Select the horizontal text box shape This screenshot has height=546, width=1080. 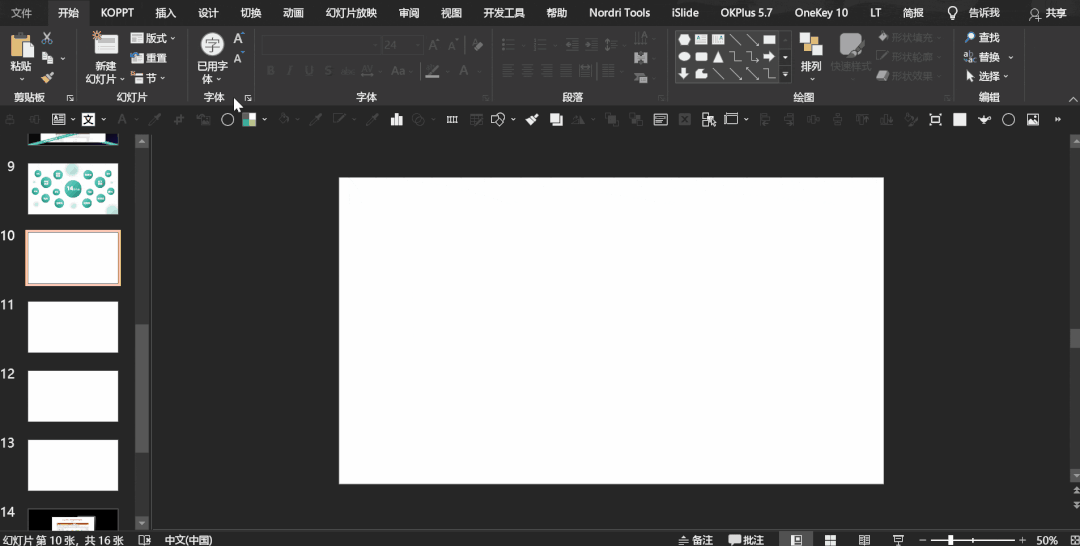(701, 39)
